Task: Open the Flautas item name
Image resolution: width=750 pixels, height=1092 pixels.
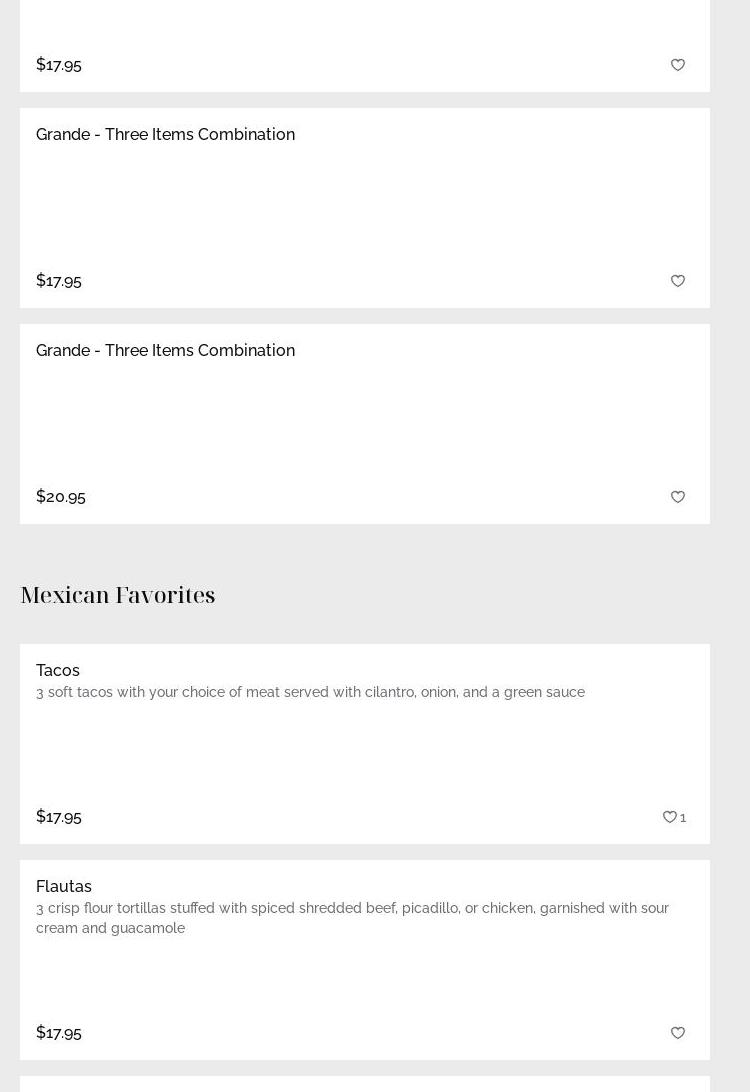Action: point(64,886)
